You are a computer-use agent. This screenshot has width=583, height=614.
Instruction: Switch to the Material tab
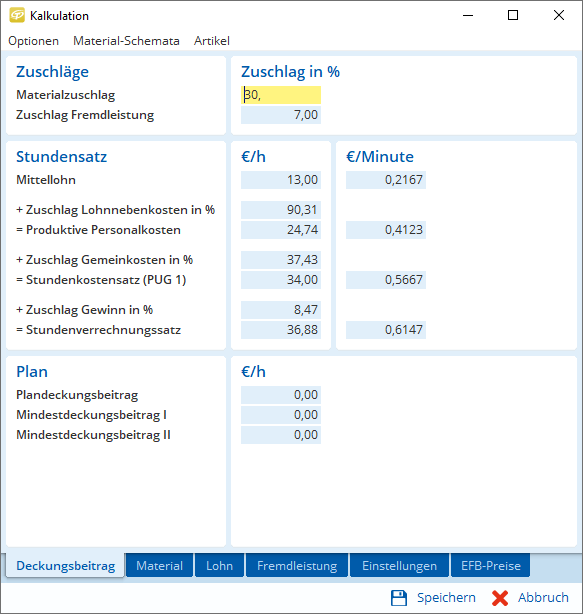click(159, 565)
